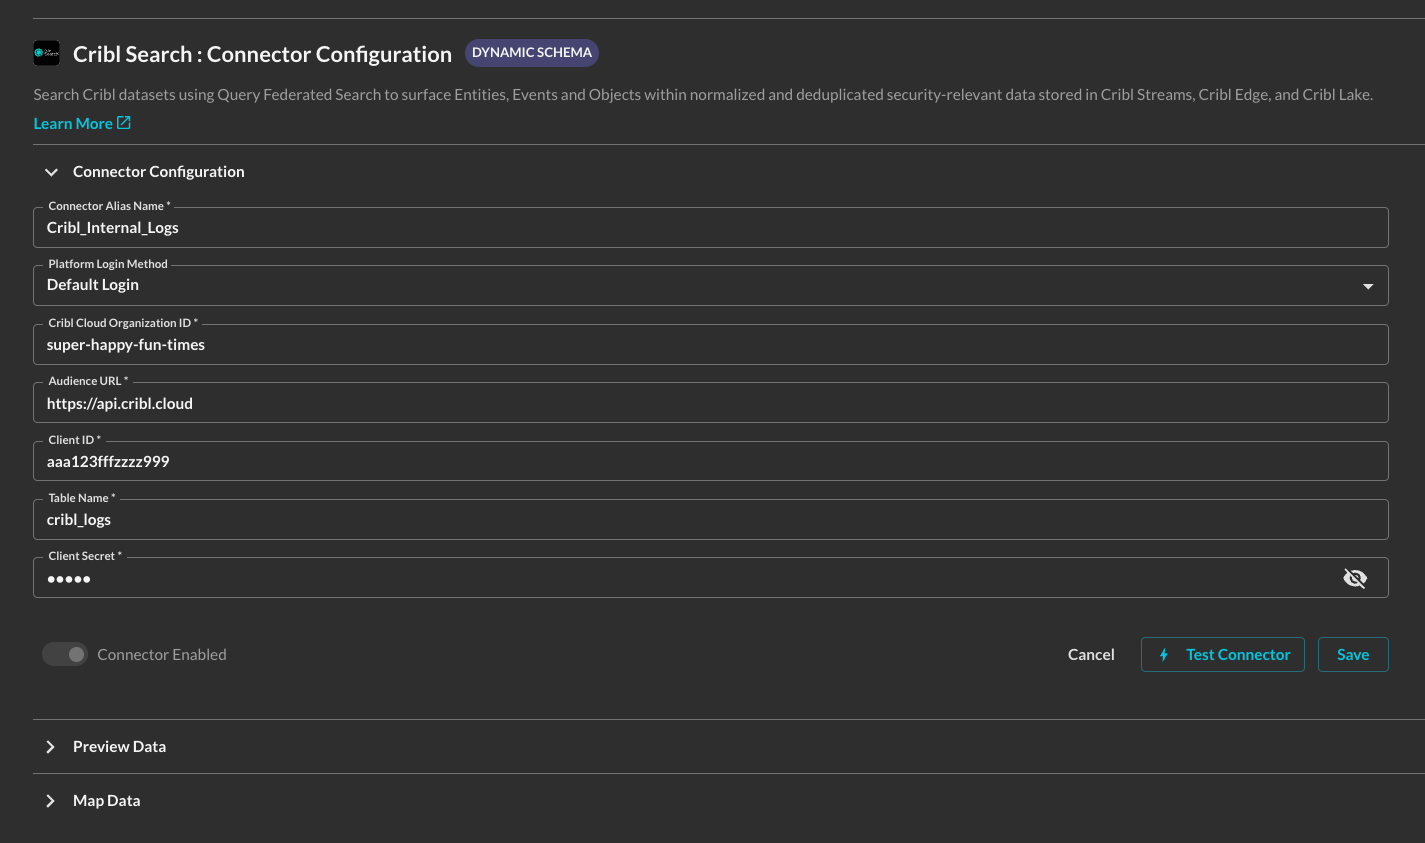Click the Cribl Search : Connector Configuration heading
1425x843 pixels.
pos(262,54)
